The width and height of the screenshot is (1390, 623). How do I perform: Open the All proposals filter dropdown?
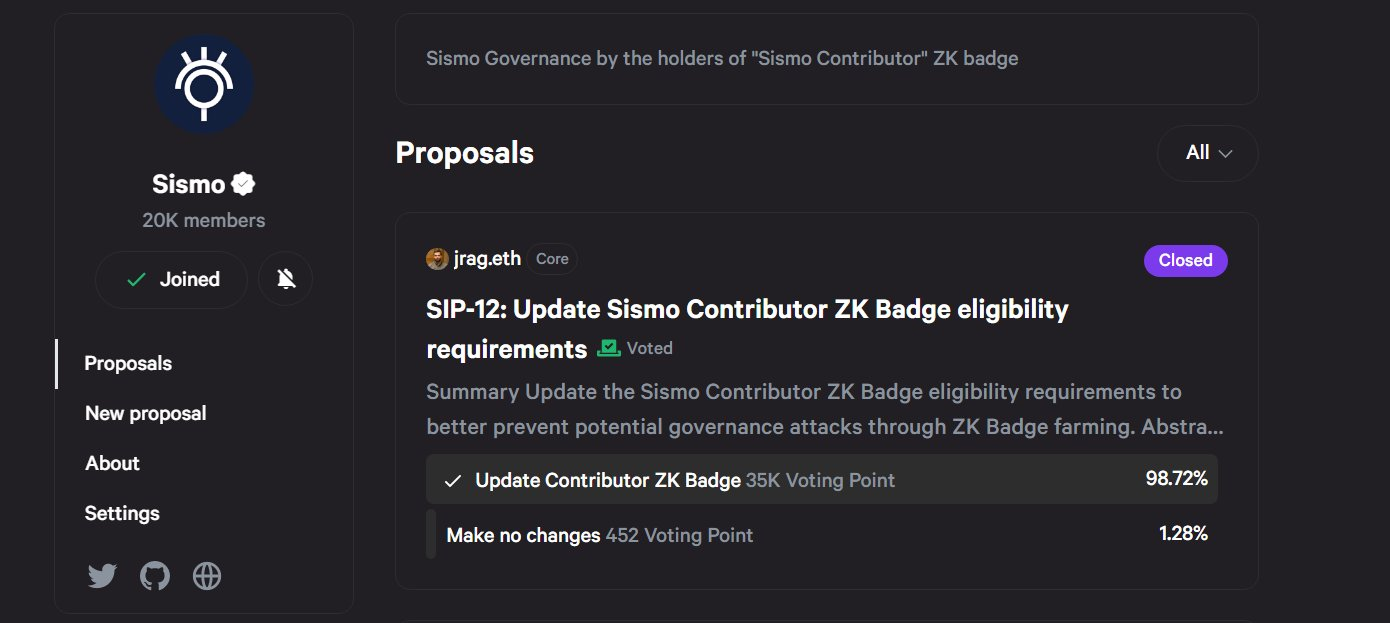pos(1207,153)
